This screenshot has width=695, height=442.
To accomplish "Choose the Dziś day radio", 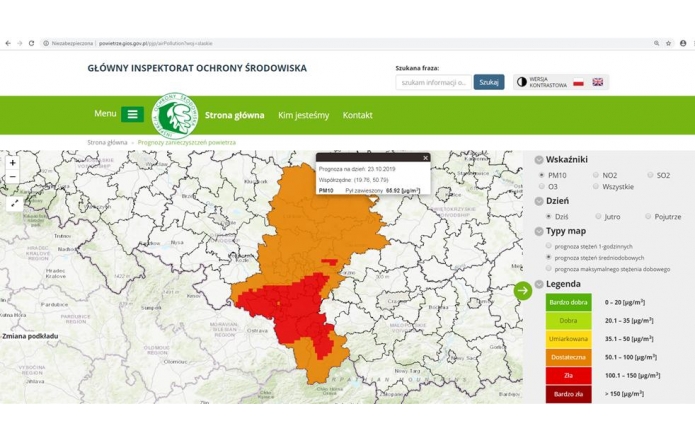I will (548, 216).
